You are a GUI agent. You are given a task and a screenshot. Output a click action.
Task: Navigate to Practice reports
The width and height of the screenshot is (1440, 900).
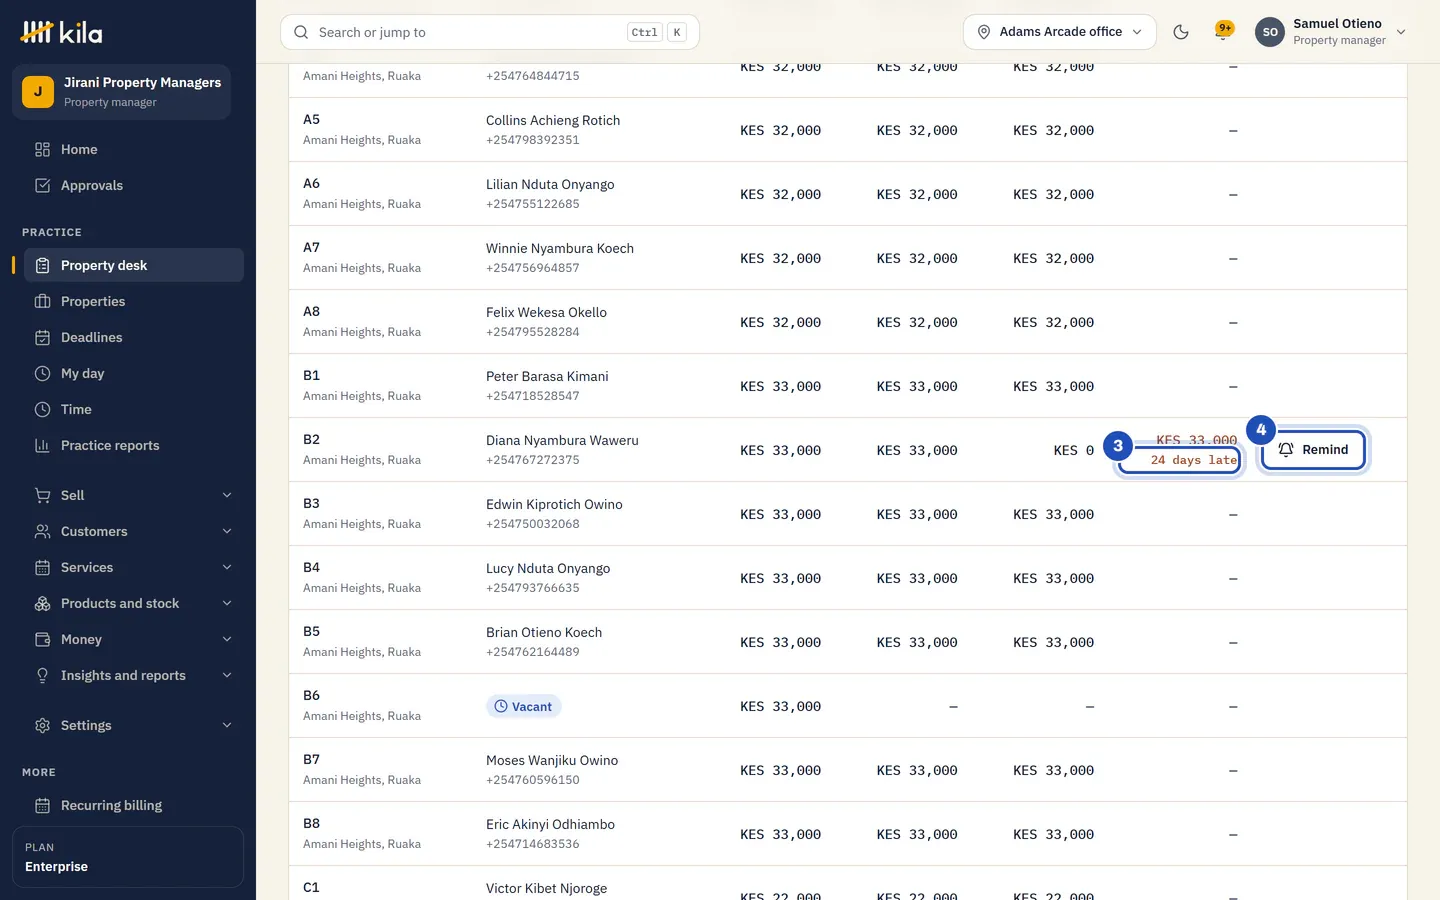coord(134,446)
